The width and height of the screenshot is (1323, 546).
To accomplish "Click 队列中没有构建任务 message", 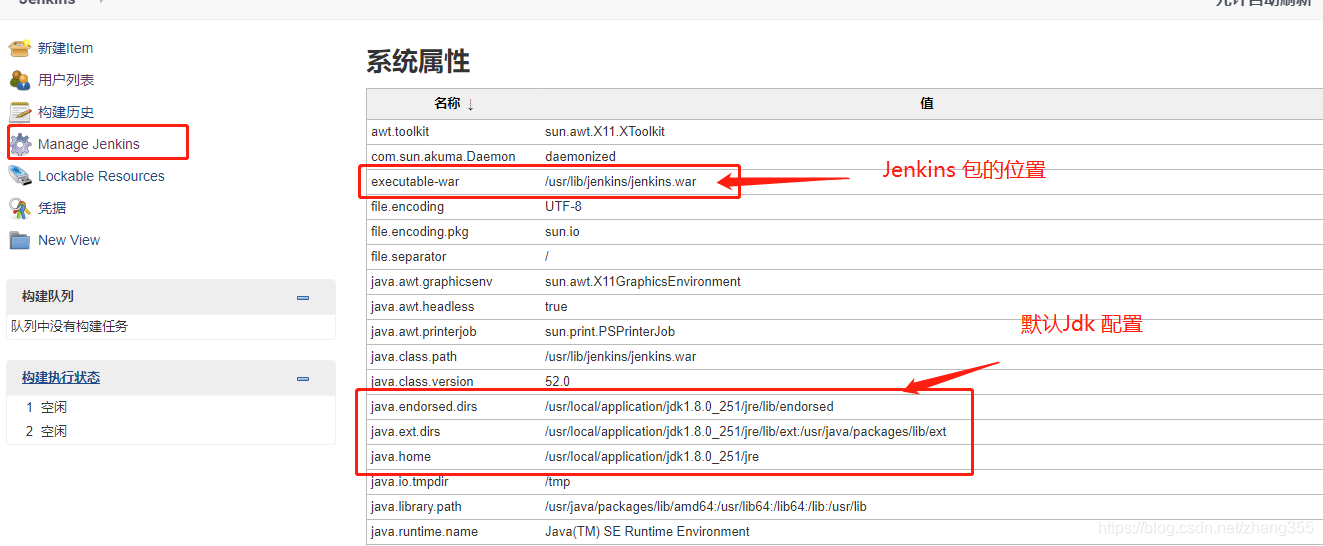I will (x=70, y=326).
